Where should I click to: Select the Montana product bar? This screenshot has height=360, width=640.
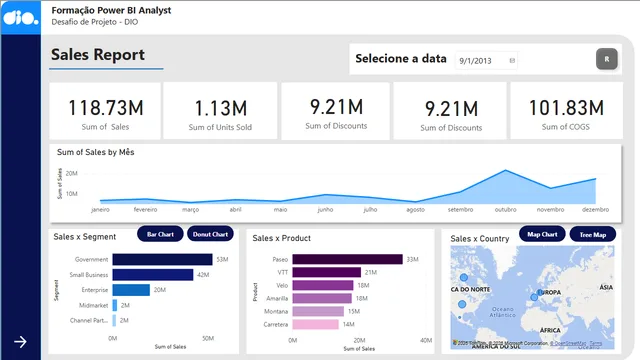point(318,311)
